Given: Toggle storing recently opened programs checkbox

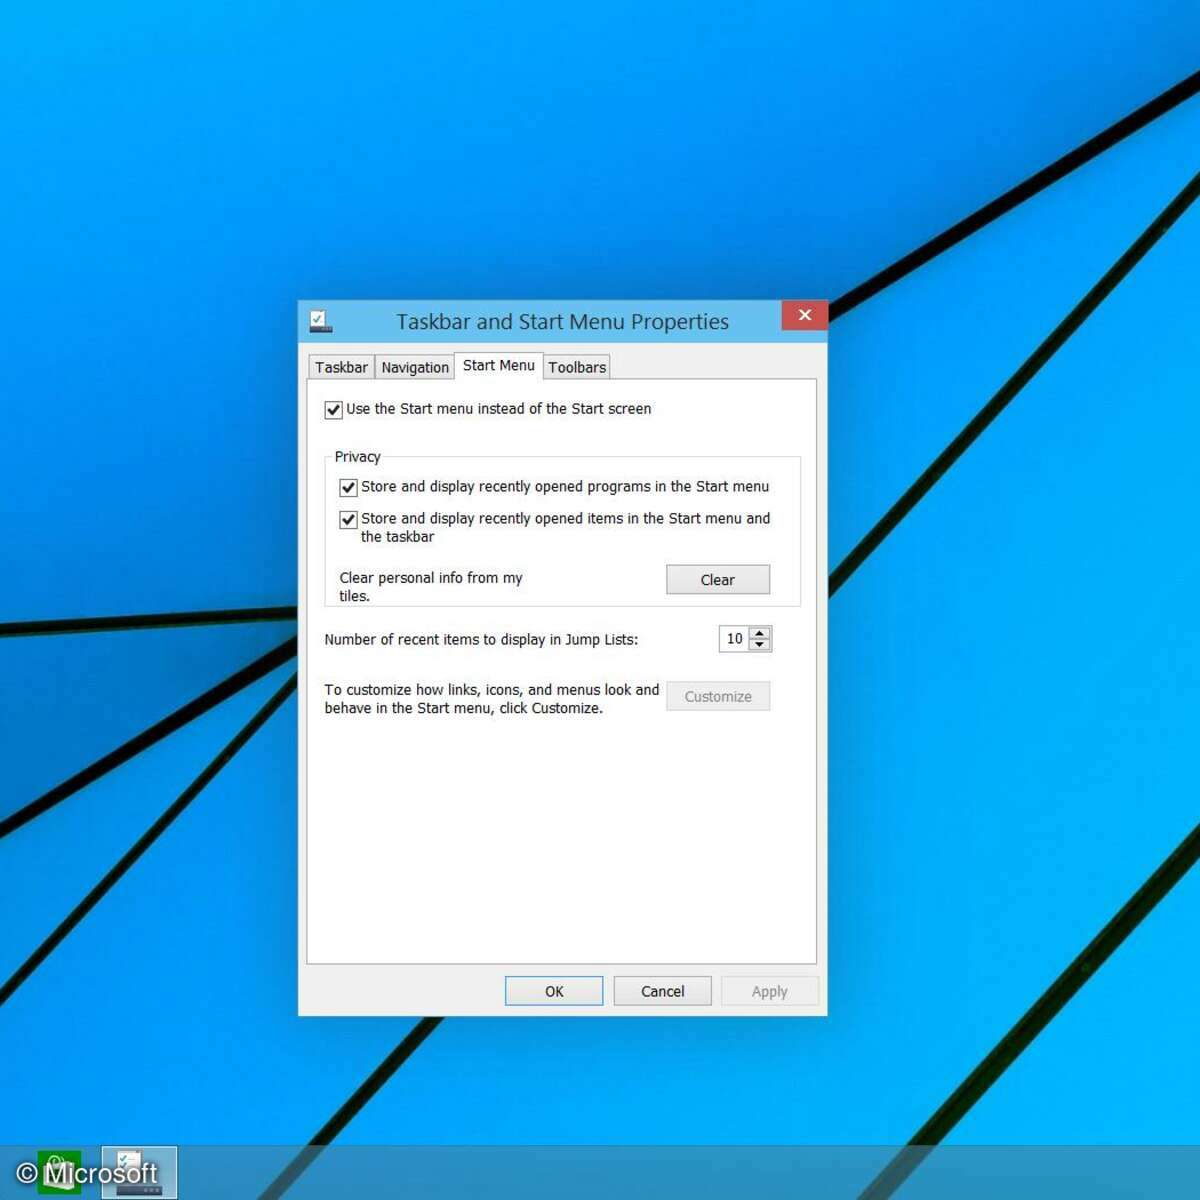Looking at the screenshot, I should (x=348, y=488).
